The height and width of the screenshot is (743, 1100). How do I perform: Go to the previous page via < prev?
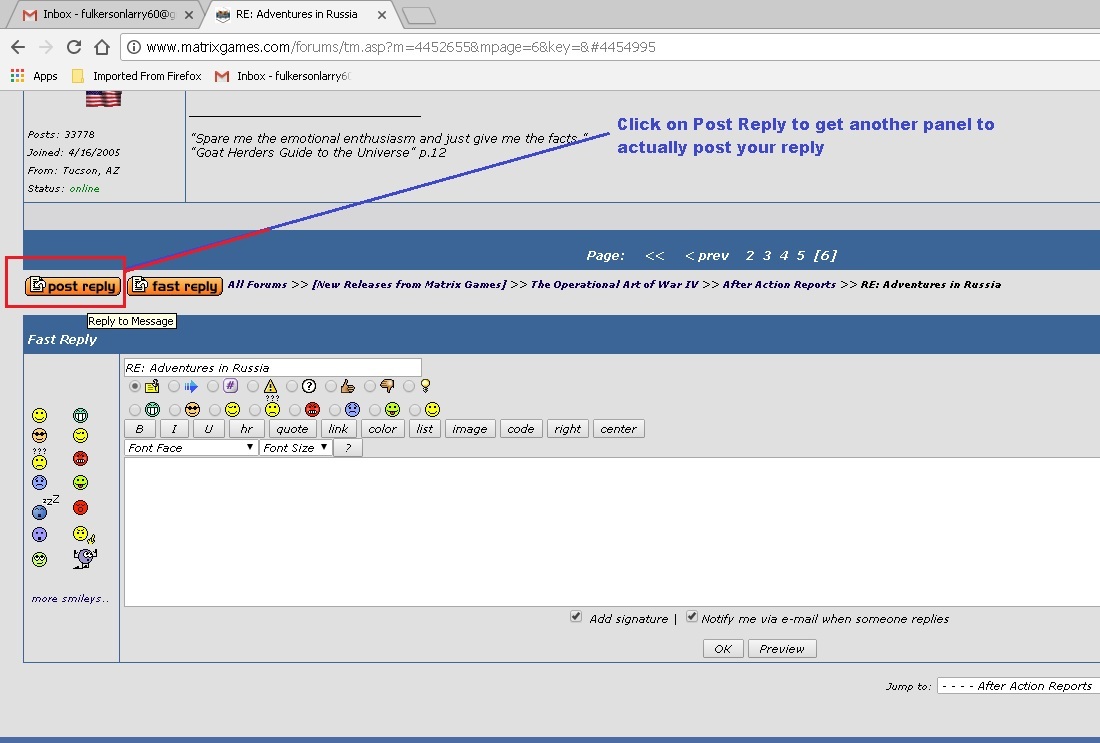(706, 255)
